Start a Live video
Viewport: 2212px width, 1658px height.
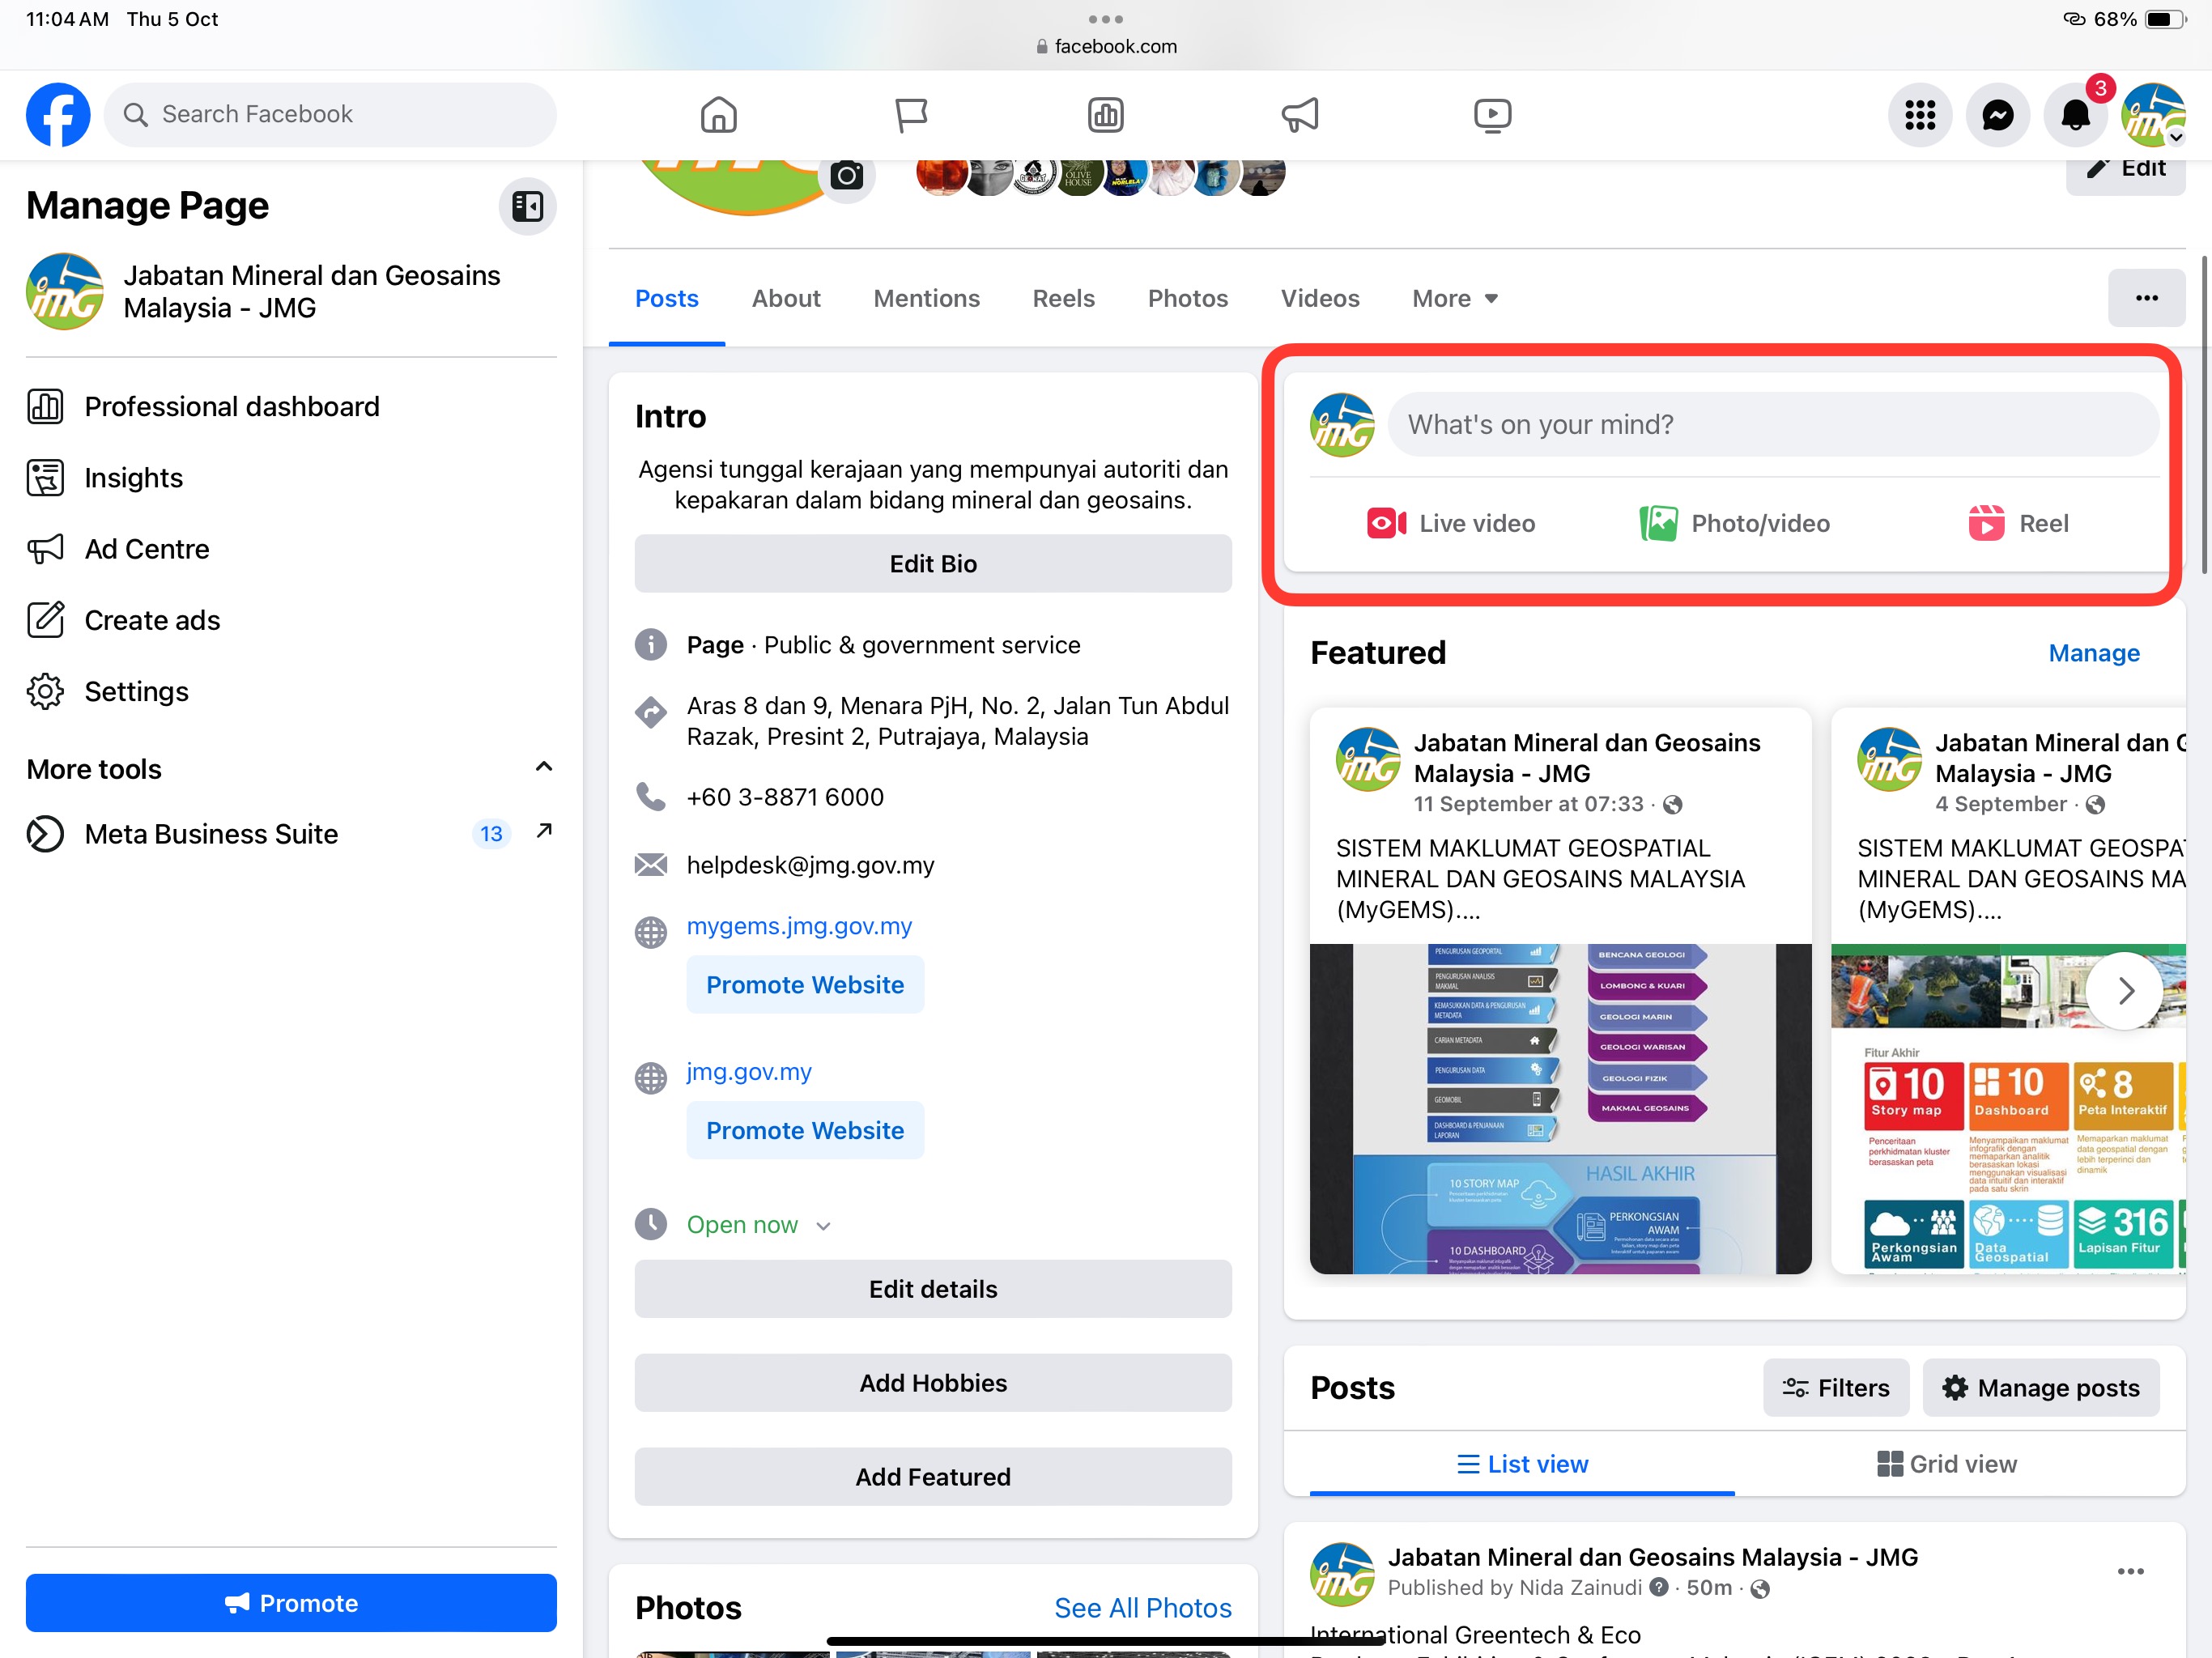(x=1450, y=523)
